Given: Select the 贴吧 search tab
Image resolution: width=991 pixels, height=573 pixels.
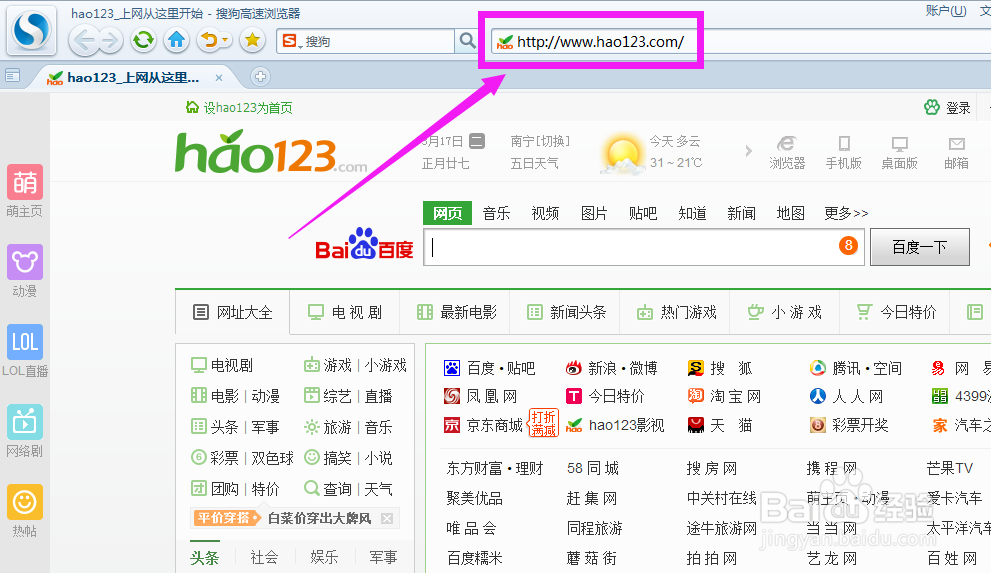Looking at the screenshot, I should click(643, 214).
